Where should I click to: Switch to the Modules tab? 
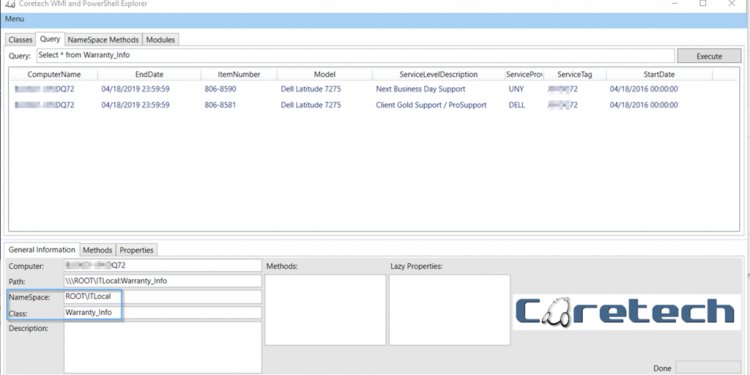tap(160, 40)
